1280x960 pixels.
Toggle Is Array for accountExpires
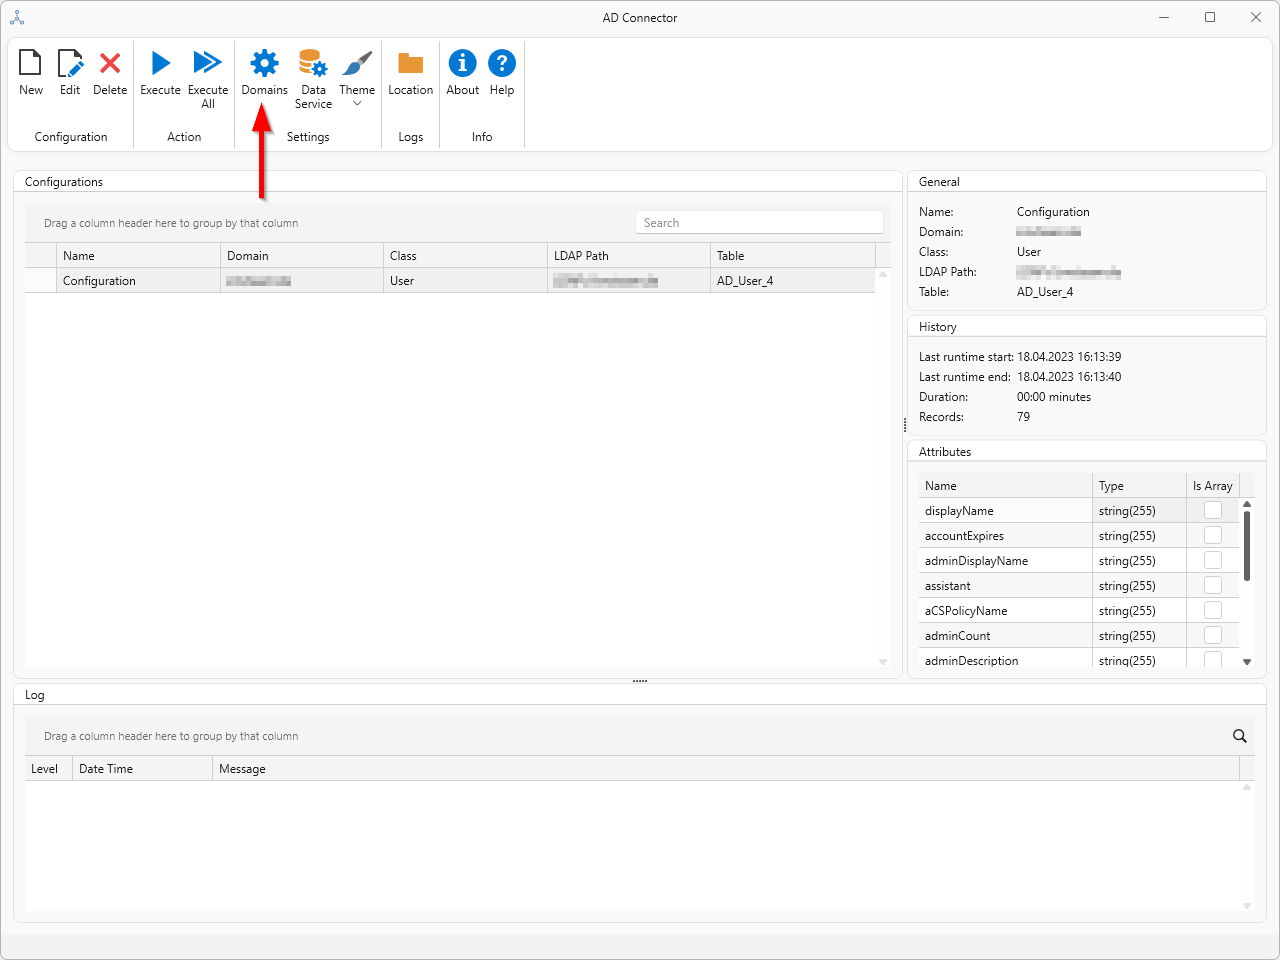point(1213,535)
